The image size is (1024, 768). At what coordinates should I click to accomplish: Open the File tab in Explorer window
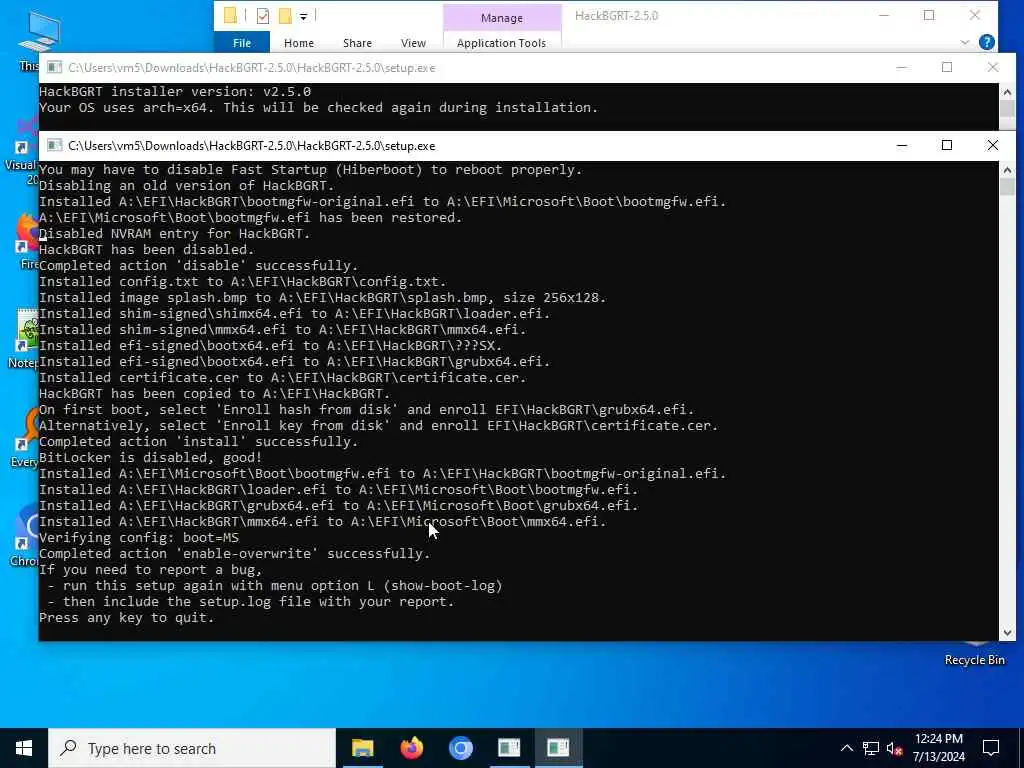pyautogui.click(x=242, y=42)
